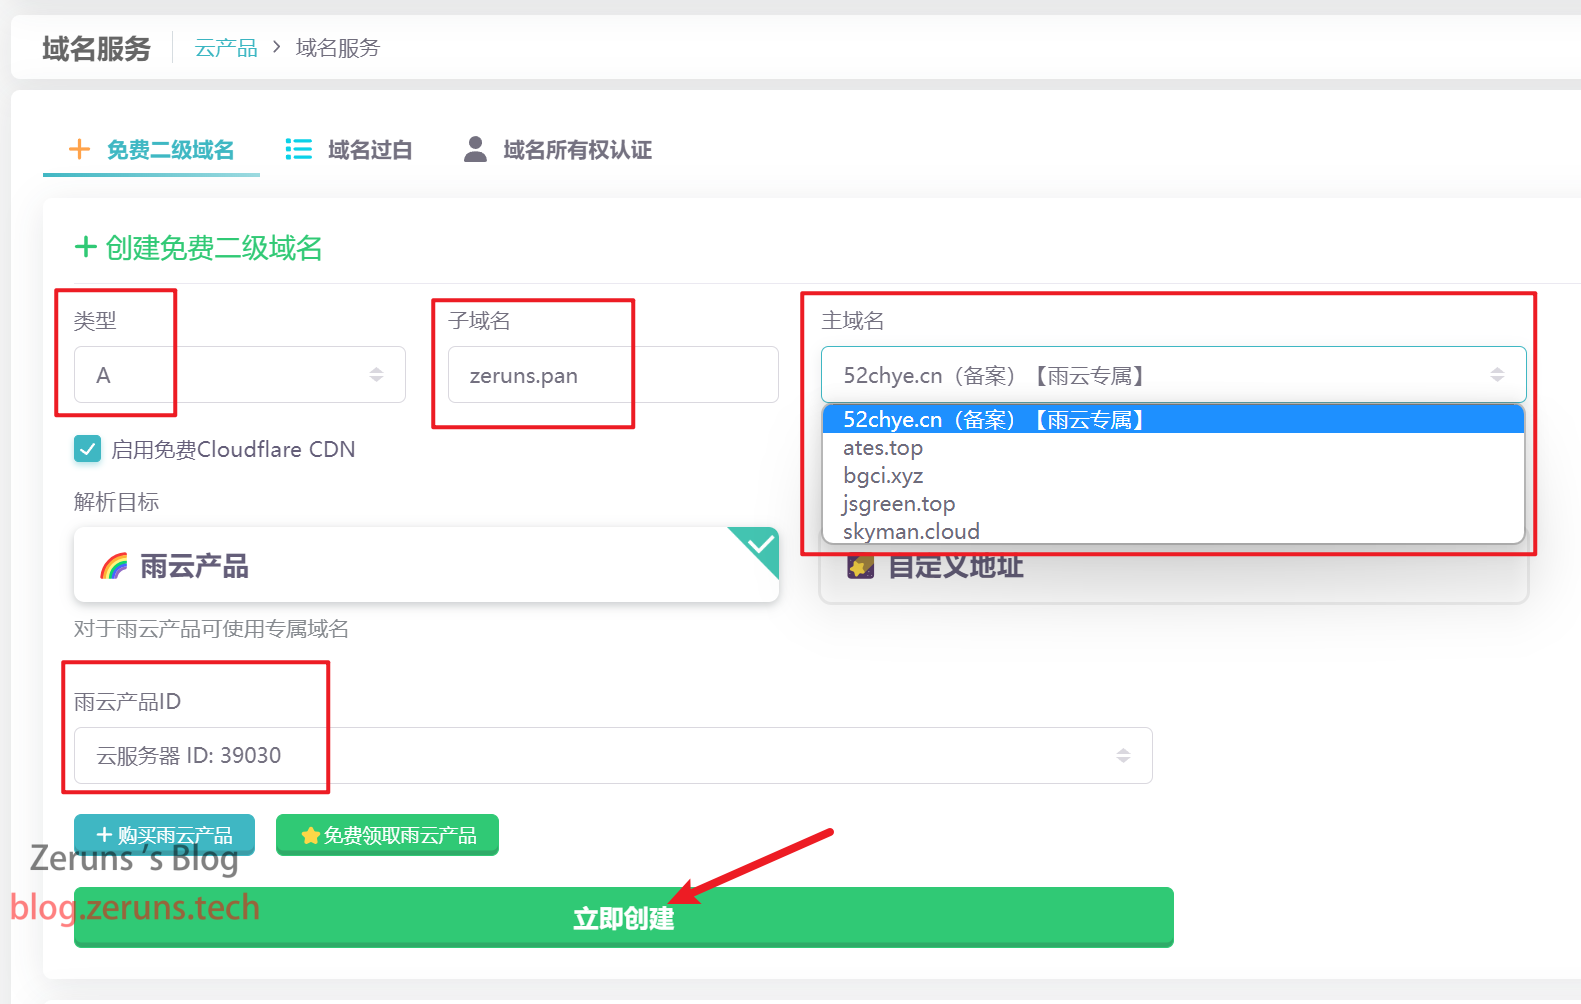Click the star icon on 免费领取雨云产品
The height and width of the screenshot is (1004, 1581).
[311, 835]
